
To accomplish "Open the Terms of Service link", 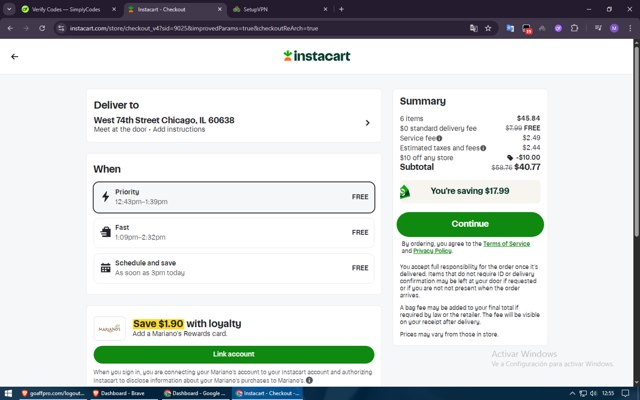I will click(507, 244).
